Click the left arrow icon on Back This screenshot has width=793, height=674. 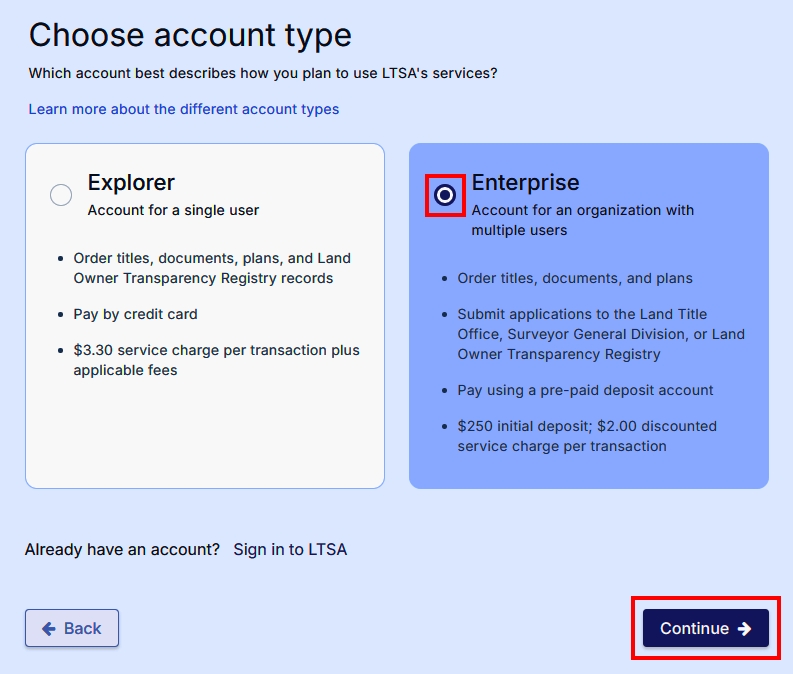pyautogui.click(x=49, y=628)
